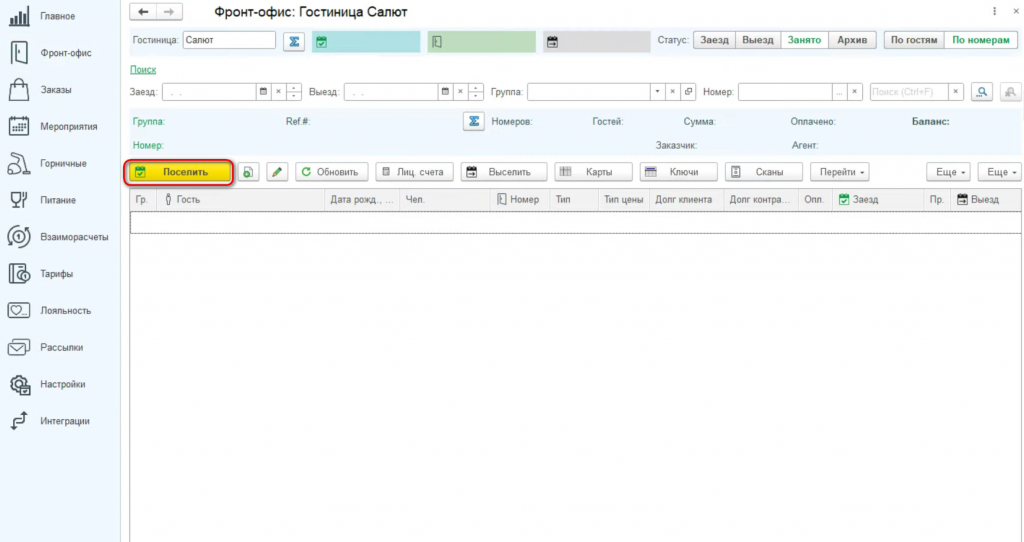Click the Обновить refresh button
Image resolution: width=1024 pixels, height=542 pixels.
point(332,172)
